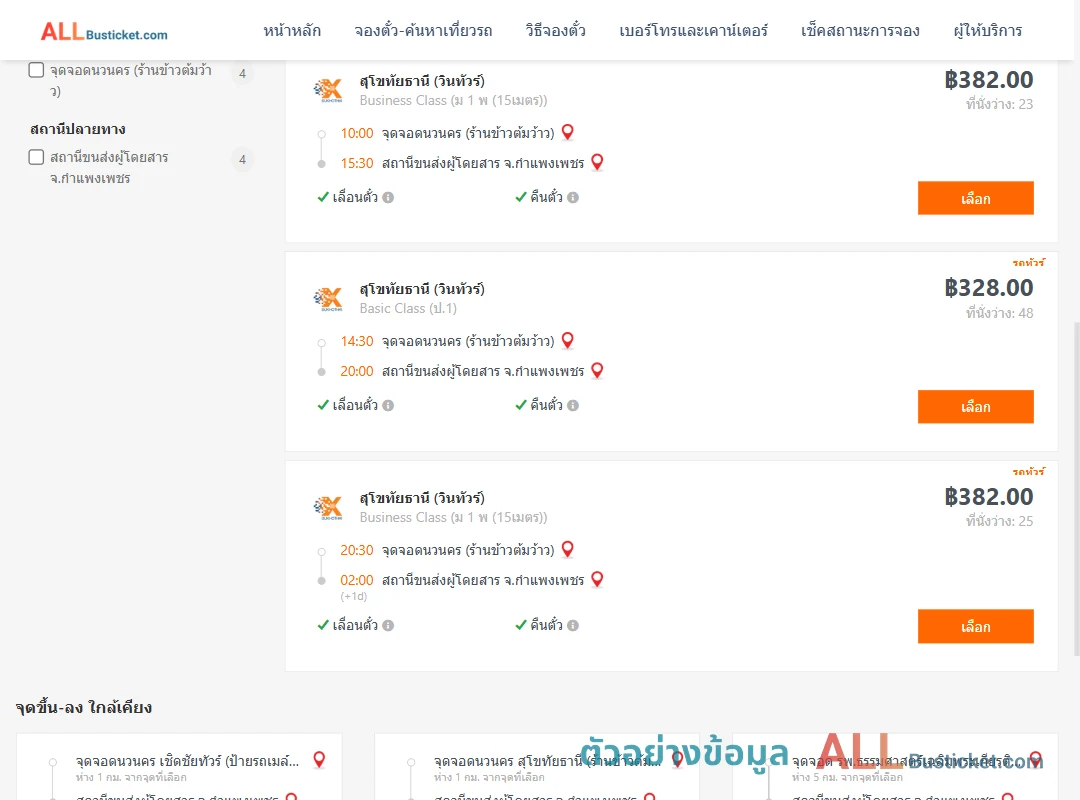Click ที่นั่งว่าง: 25 seat count
1080x800 pixels.
pyautogui.click(x=999, y=521)
